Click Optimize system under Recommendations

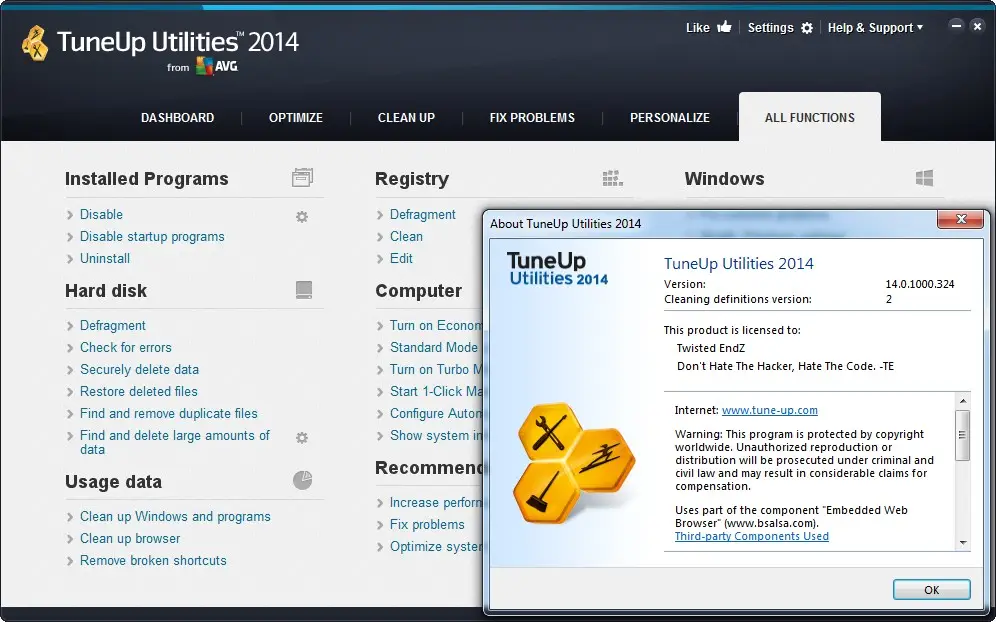pos(436,546)
